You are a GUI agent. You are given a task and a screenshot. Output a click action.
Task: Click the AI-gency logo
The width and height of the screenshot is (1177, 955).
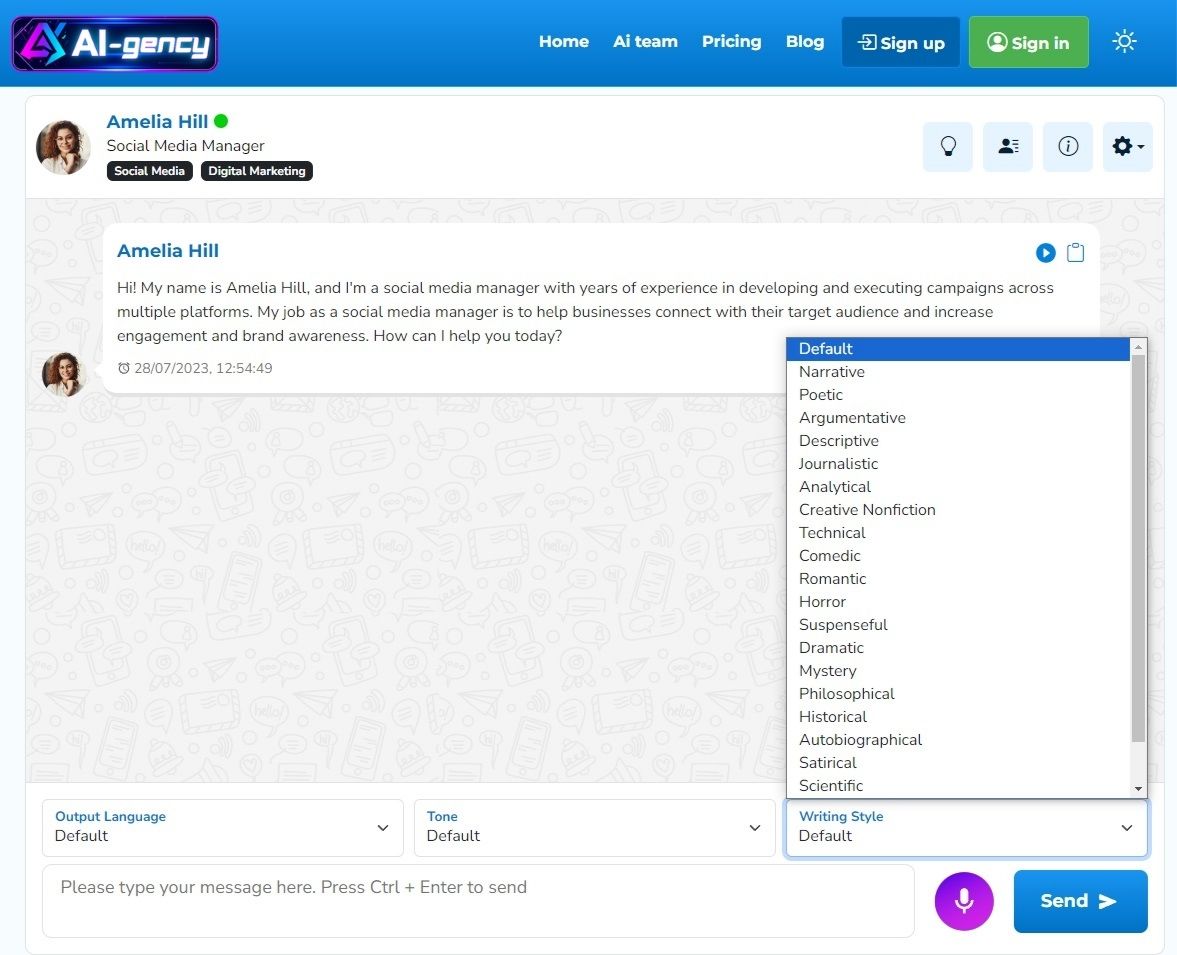point(114,43)
